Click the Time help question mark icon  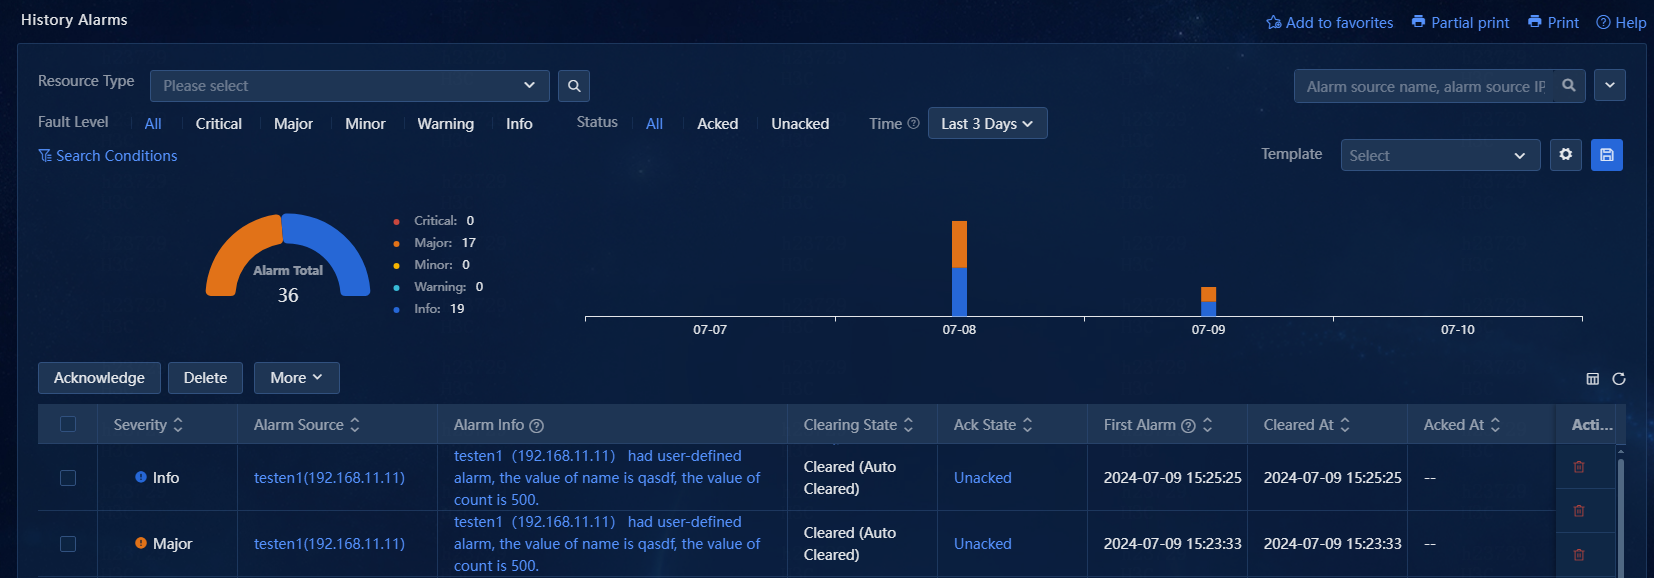pos(913,124)
